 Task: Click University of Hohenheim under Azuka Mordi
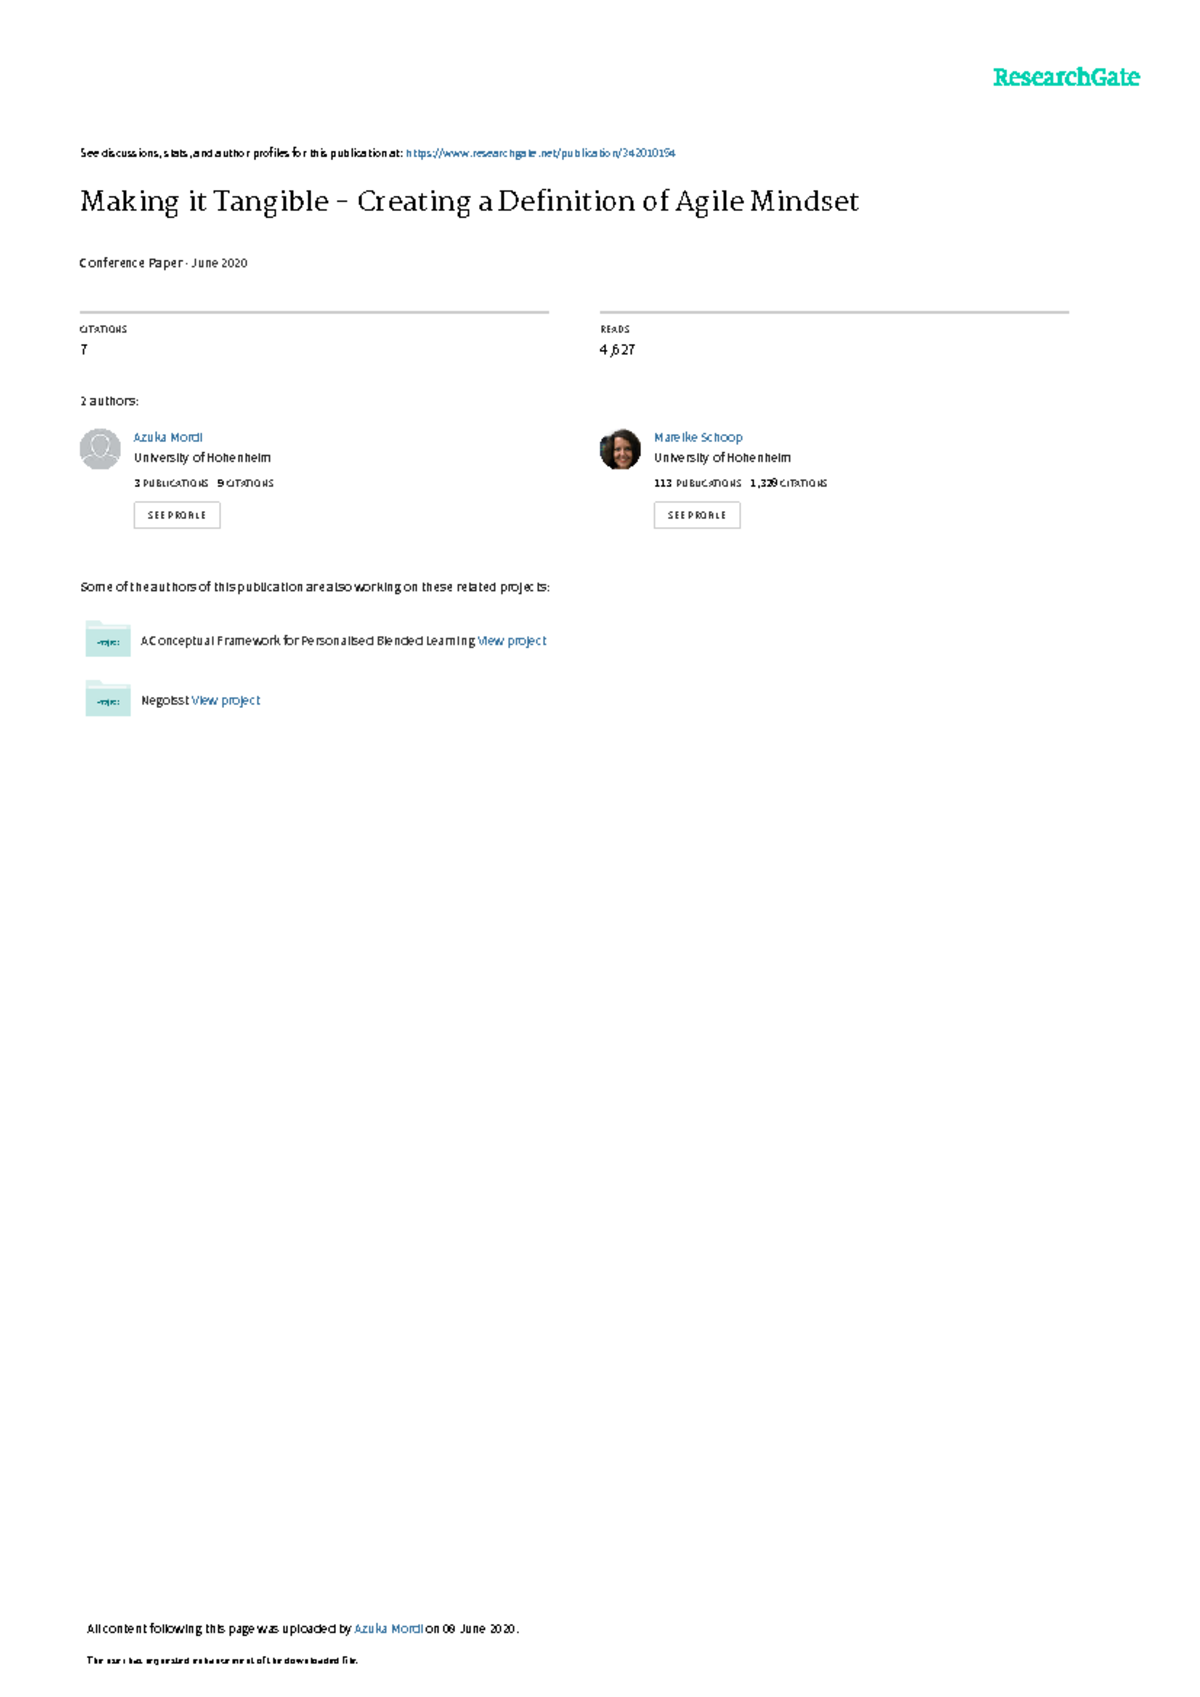202,458
